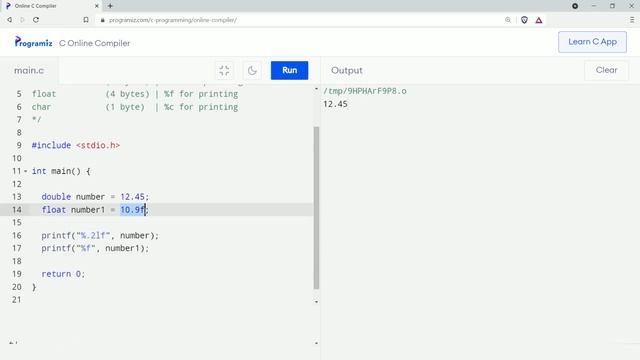Open the zoom magnifier icon in address bar
The height and width of the screenshot is (360, 640).
(x=508, y=20)
